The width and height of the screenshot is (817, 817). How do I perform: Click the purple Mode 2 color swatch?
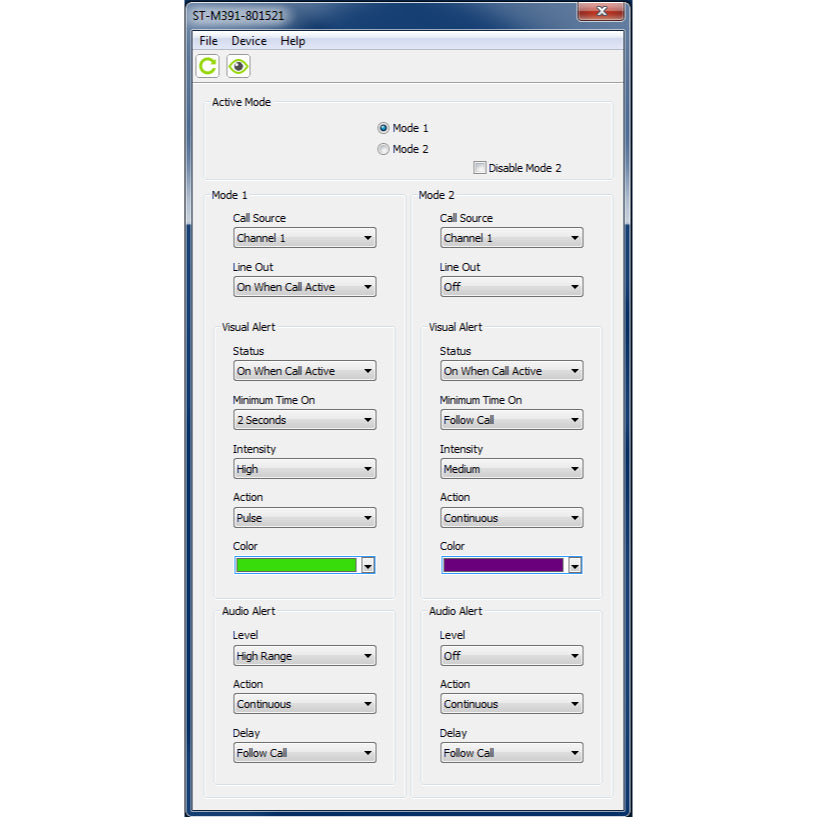tap(503, 565)
